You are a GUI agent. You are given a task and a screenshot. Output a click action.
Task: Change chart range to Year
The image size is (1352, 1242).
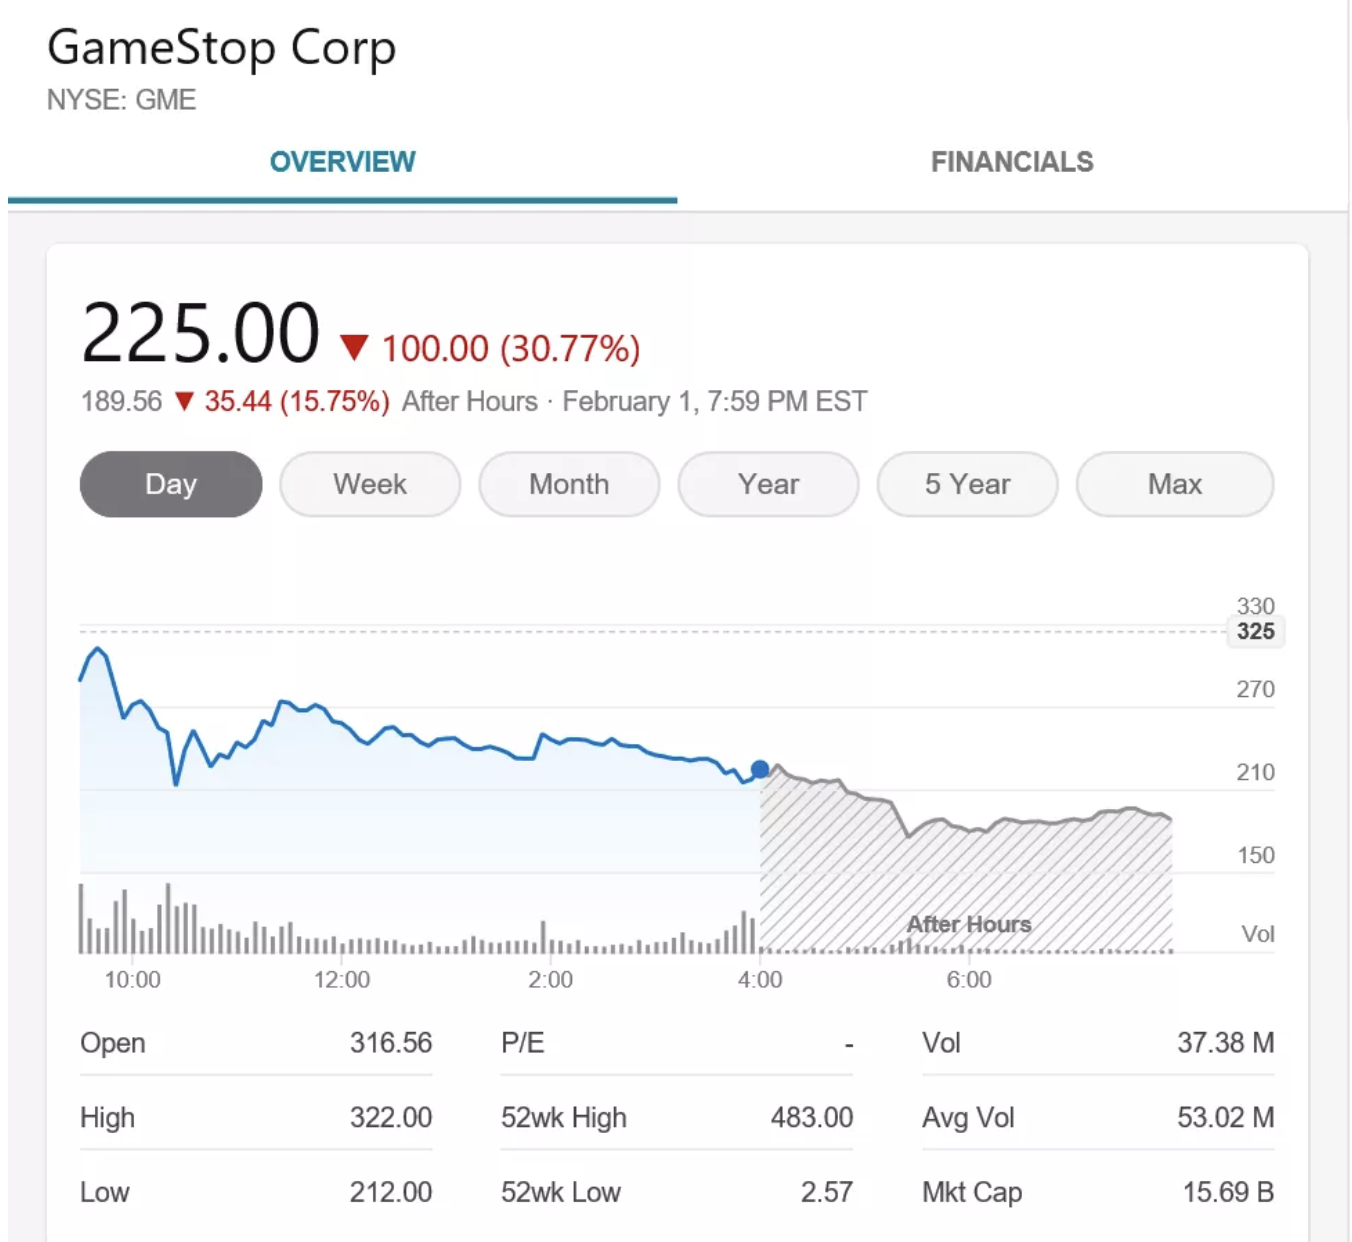(x=768, y=484)
